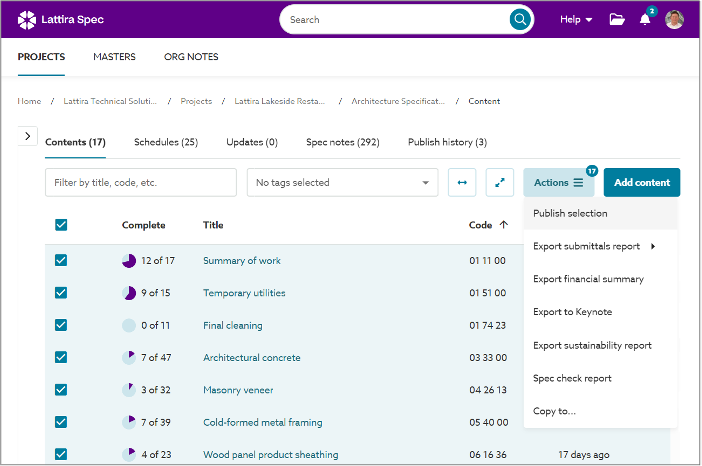Open the No tags selected dropdown
Screen dimensions: 702x466
coord(342,183)
